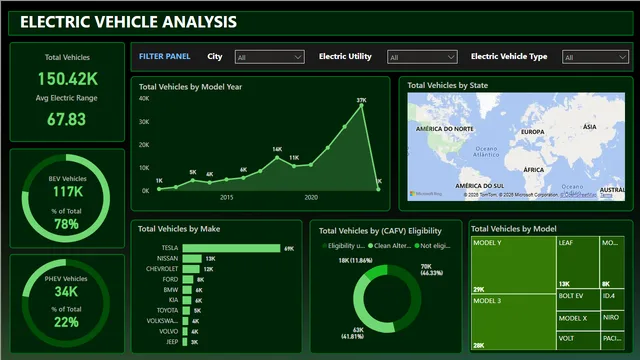Click the Eligibility u... legend swatch
The width and height of the screenshot is (640, 360).
[324, 246]
